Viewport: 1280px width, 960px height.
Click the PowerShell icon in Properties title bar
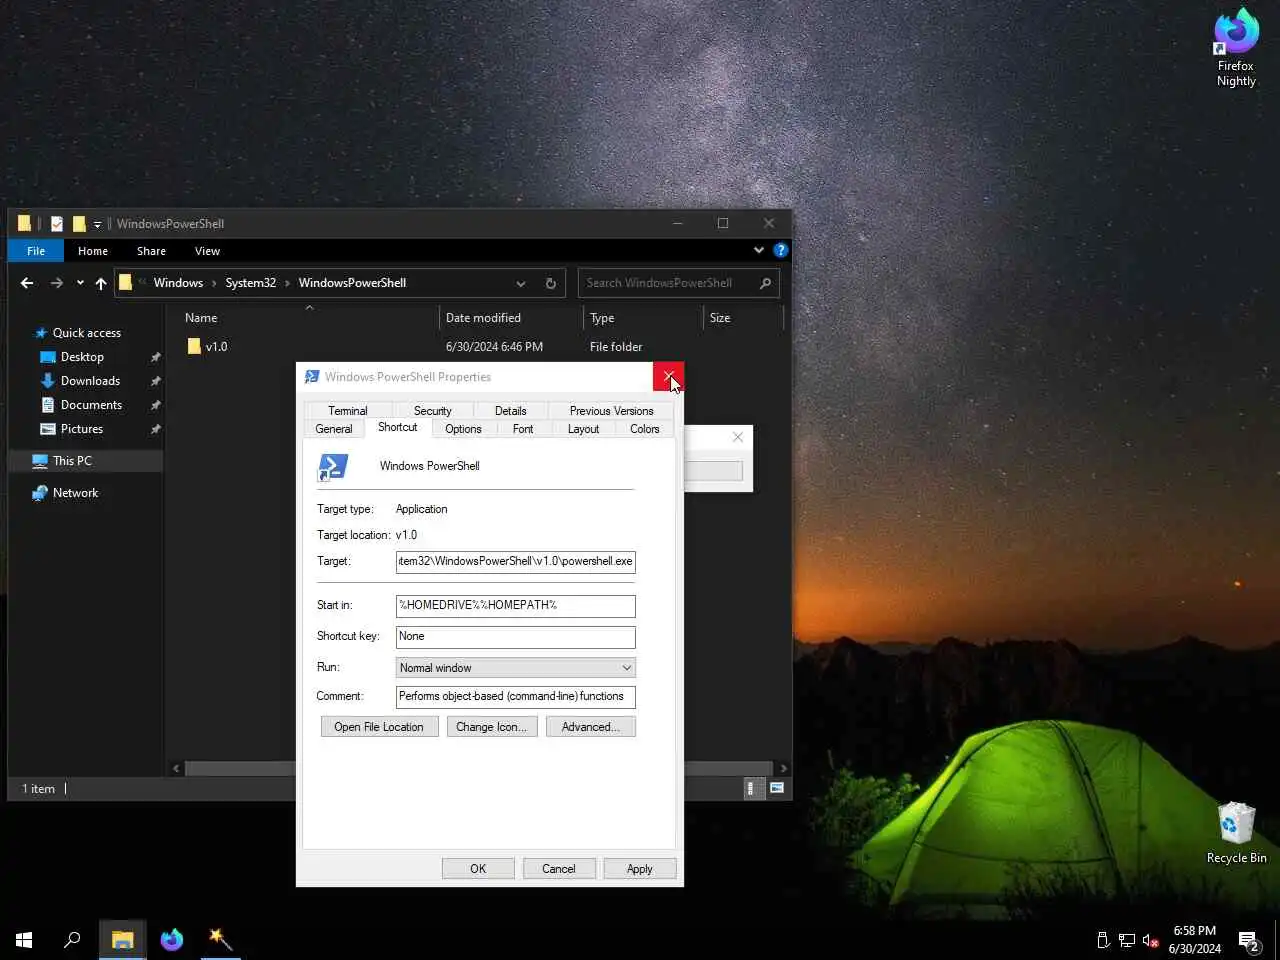click(312, 377)
